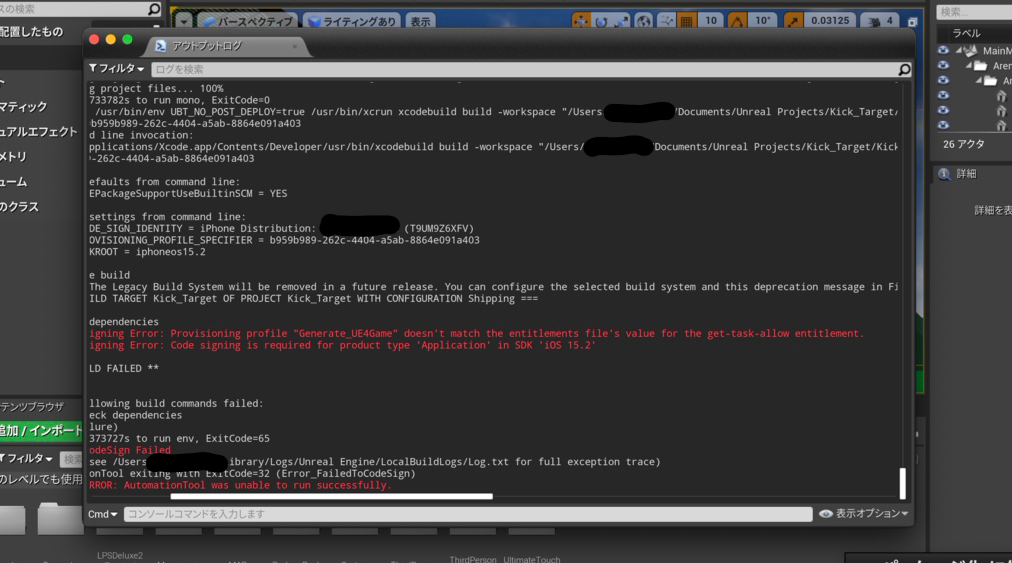Maximize viewport using corner restore icon

click(x=912, y=22)
